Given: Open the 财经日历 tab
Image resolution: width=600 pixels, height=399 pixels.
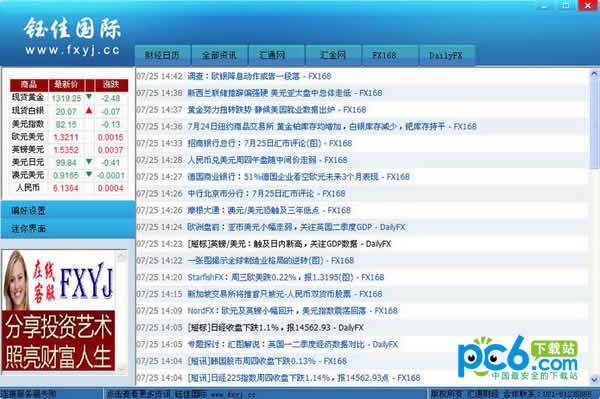Looking at the screenshot, I should (162, 55).
